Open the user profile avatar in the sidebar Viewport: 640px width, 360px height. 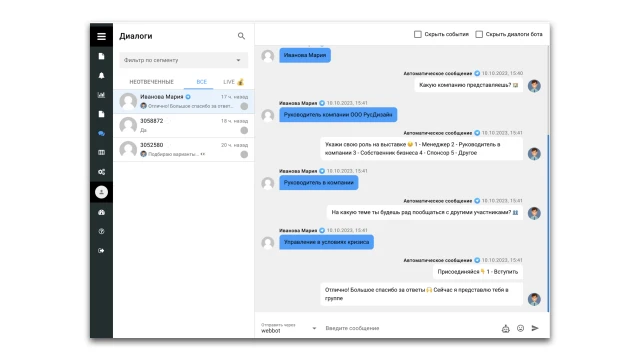(101, 192)
